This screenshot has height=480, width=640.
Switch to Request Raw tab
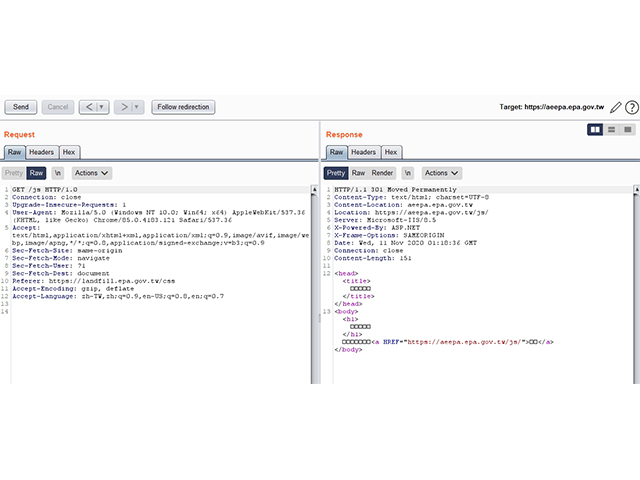coord(15,152)
